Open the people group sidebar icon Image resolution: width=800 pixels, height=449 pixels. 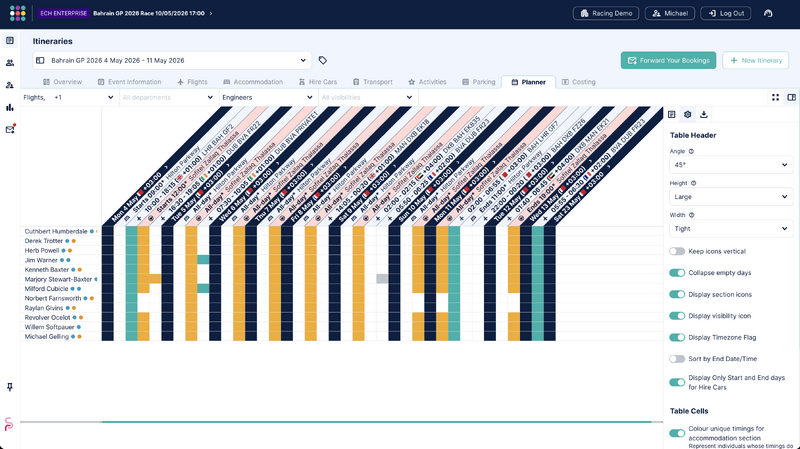pyautogui.click(x=10, y=63)
